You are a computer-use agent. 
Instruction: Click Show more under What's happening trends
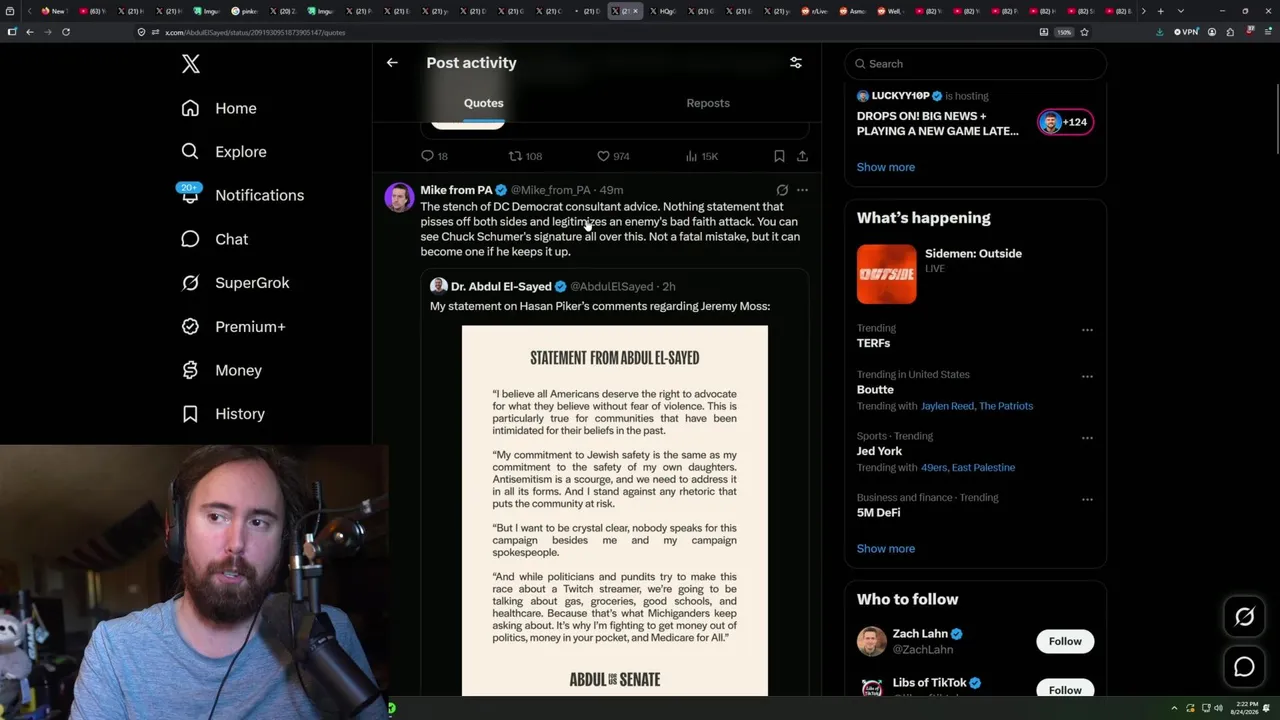pos(886,548)
